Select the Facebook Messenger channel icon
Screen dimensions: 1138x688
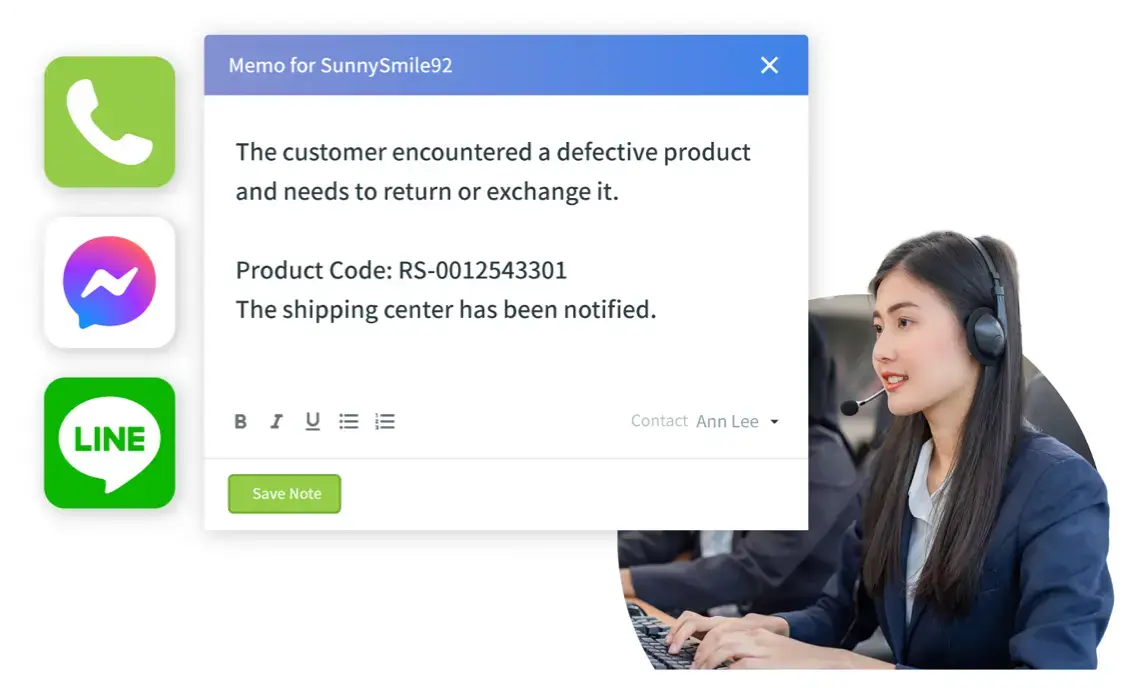110,282
